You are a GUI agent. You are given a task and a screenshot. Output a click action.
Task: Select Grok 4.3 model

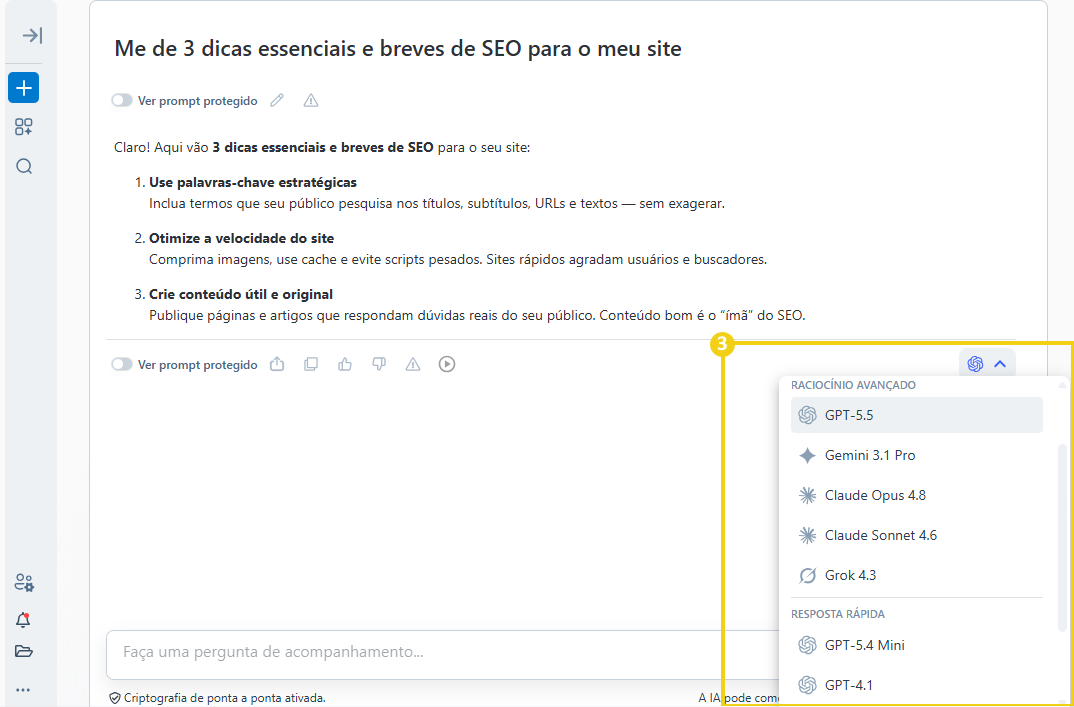916,575
